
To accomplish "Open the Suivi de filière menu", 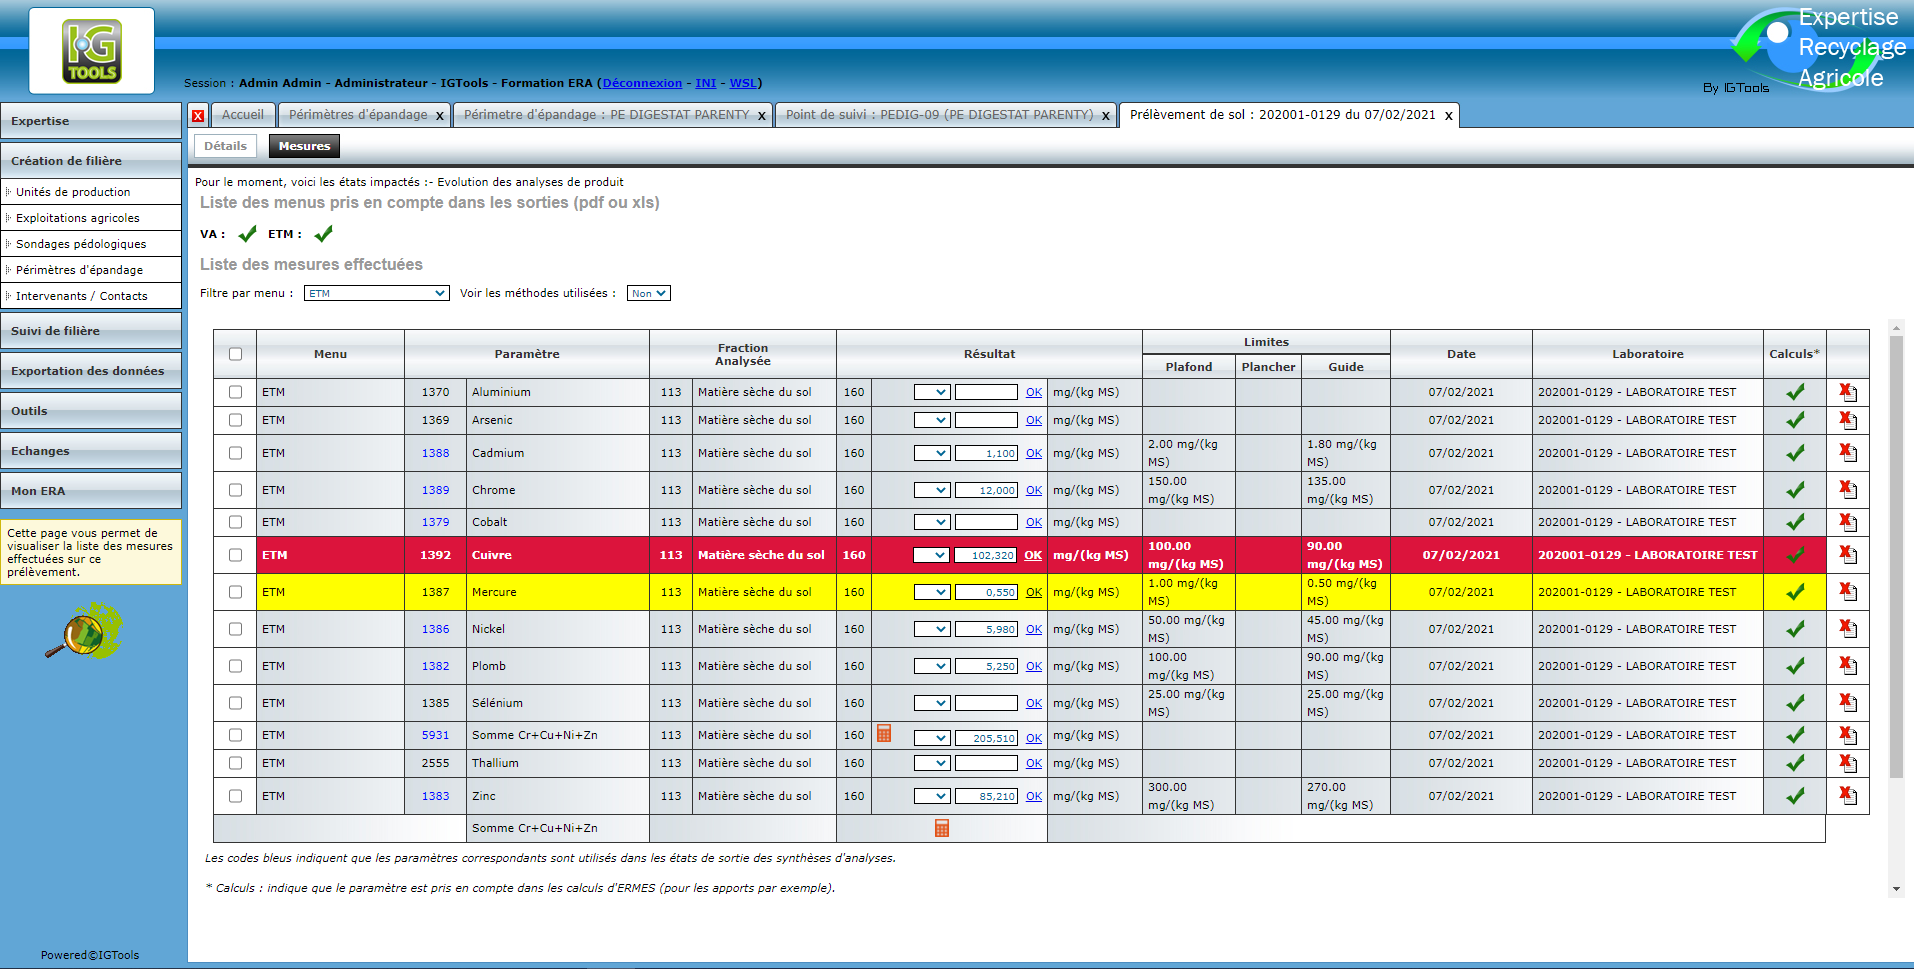I will 90,331.
